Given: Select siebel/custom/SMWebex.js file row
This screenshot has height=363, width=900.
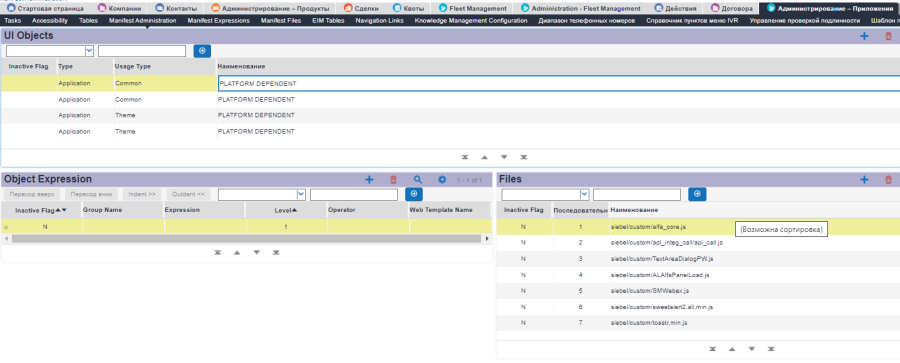Looking at the screenshot, I should (x=697, y=291).
